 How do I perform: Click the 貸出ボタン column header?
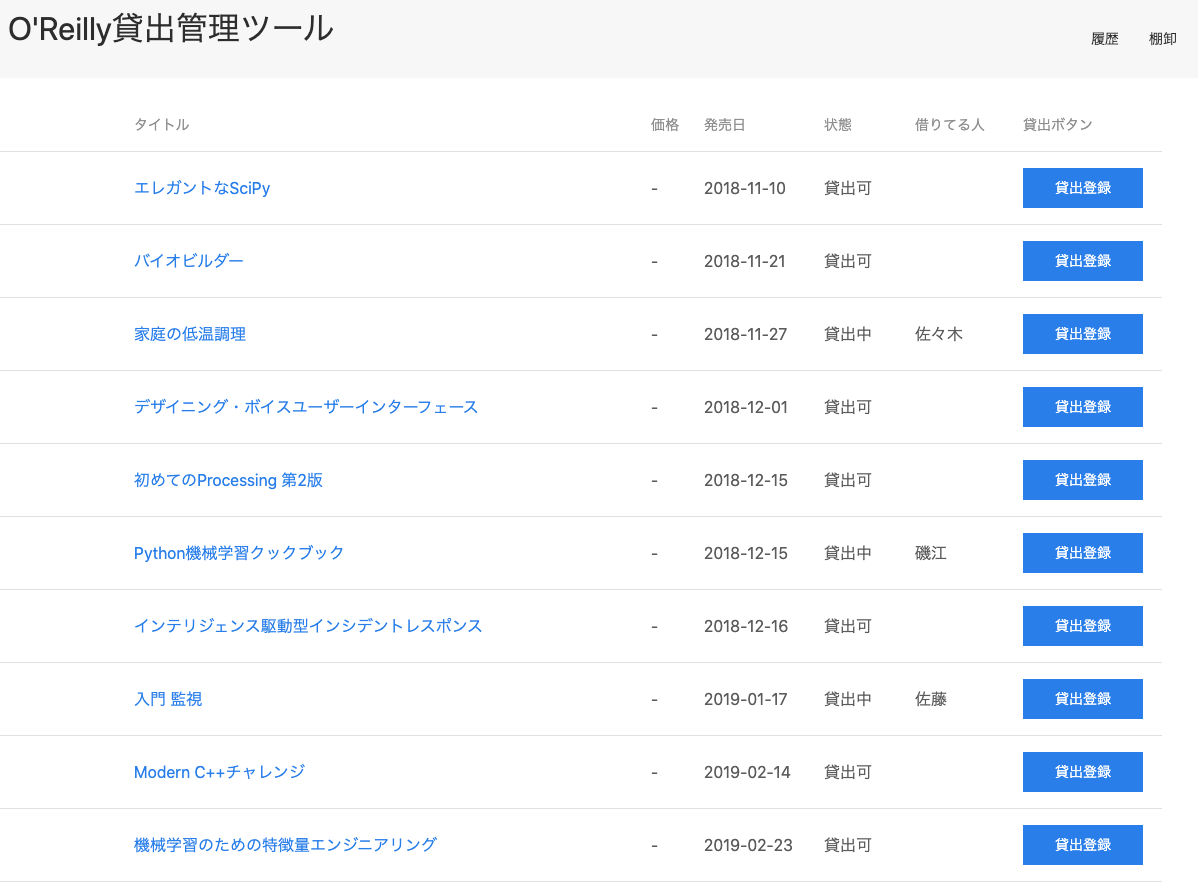[1058, 125]
